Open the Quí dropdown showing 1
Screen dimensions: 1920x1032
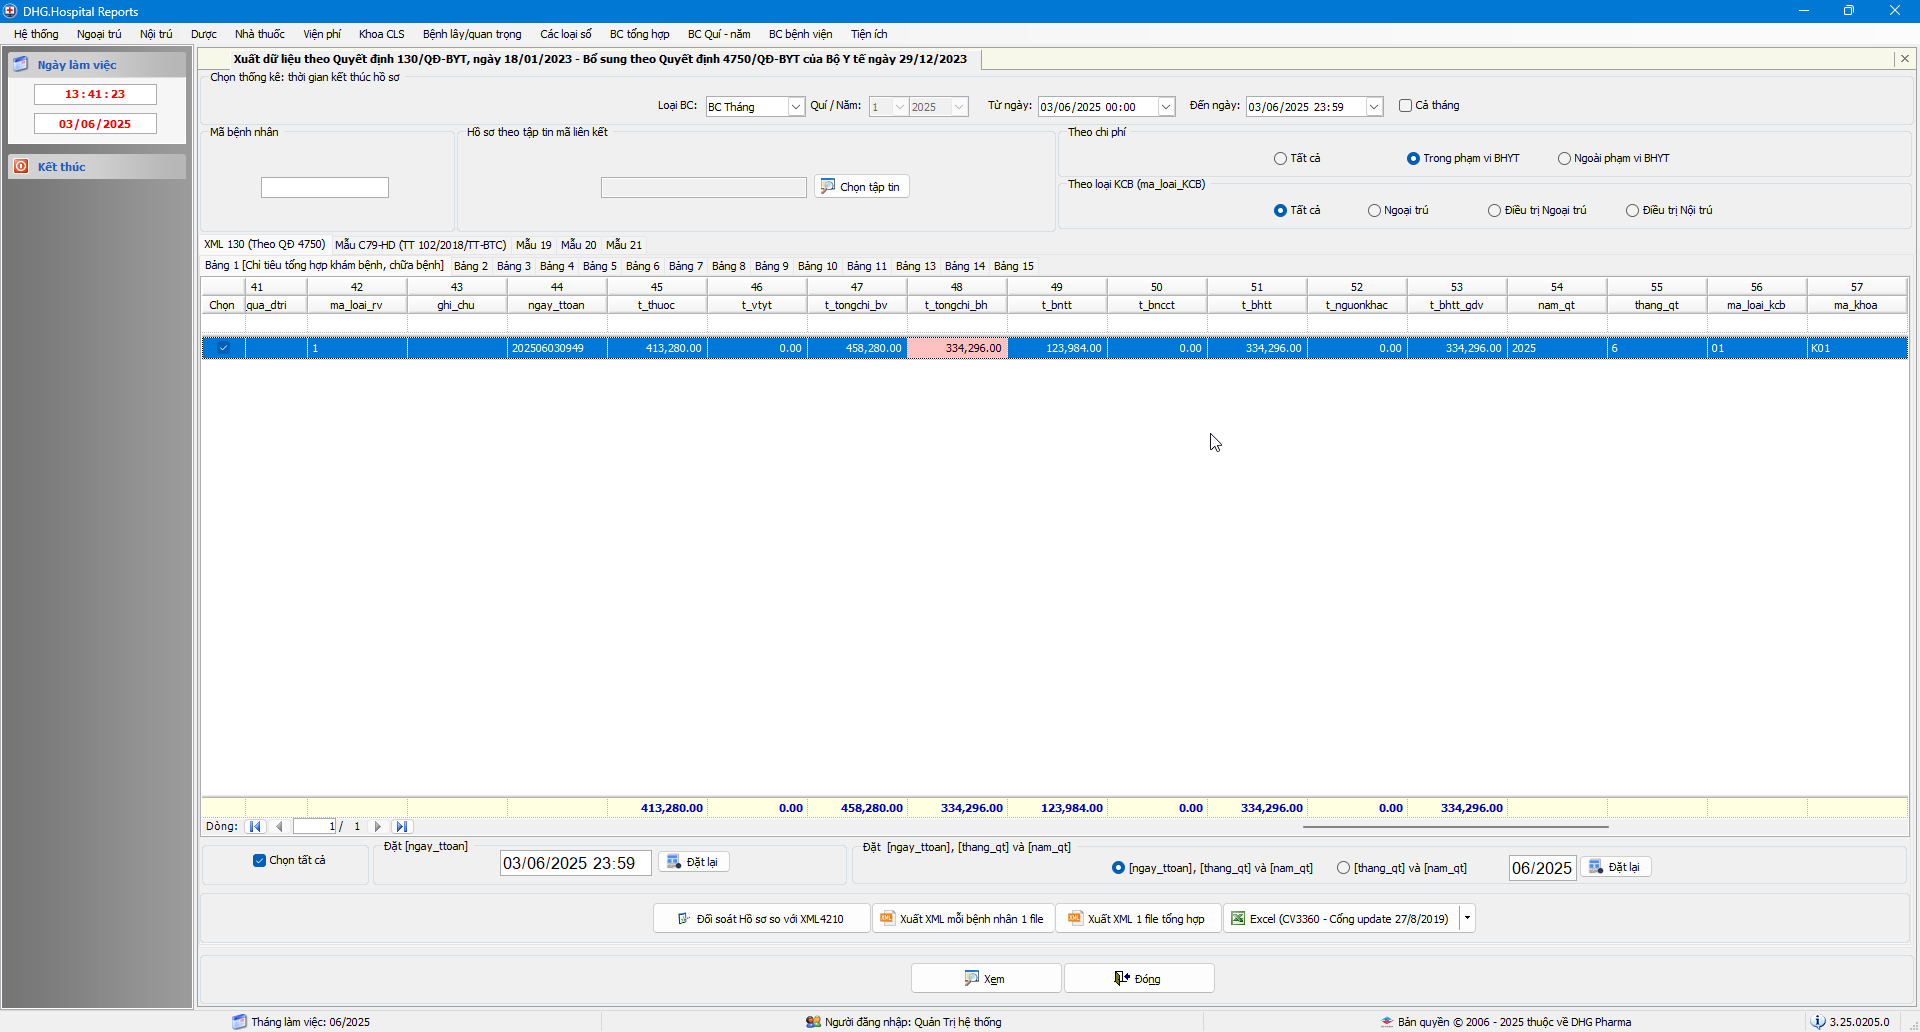tap(899, 106)
